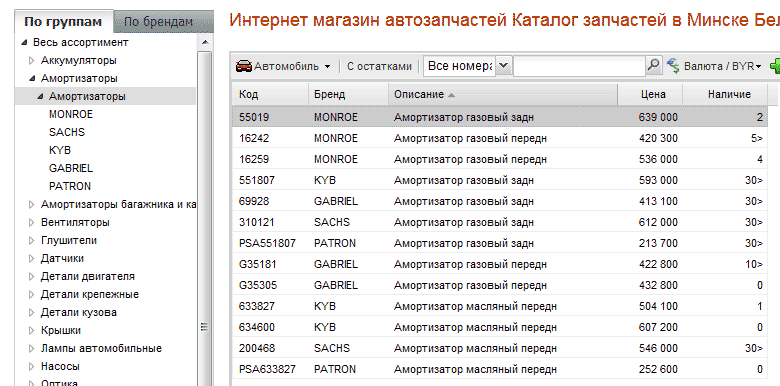Select KYB in the category tree
The height and width of the screenshot is (386, 780).
60,150
